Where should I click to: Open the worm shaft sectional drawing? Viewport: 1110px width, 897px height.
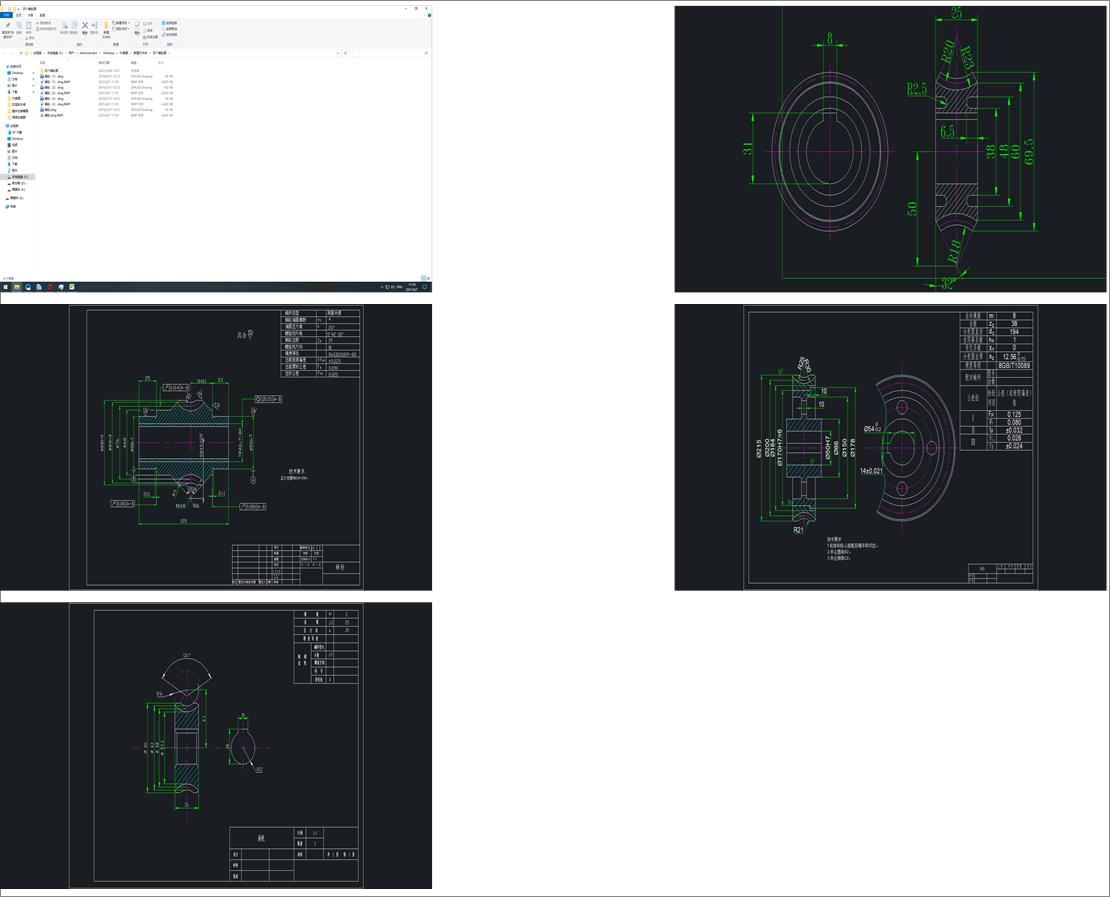tap(216, 447)
